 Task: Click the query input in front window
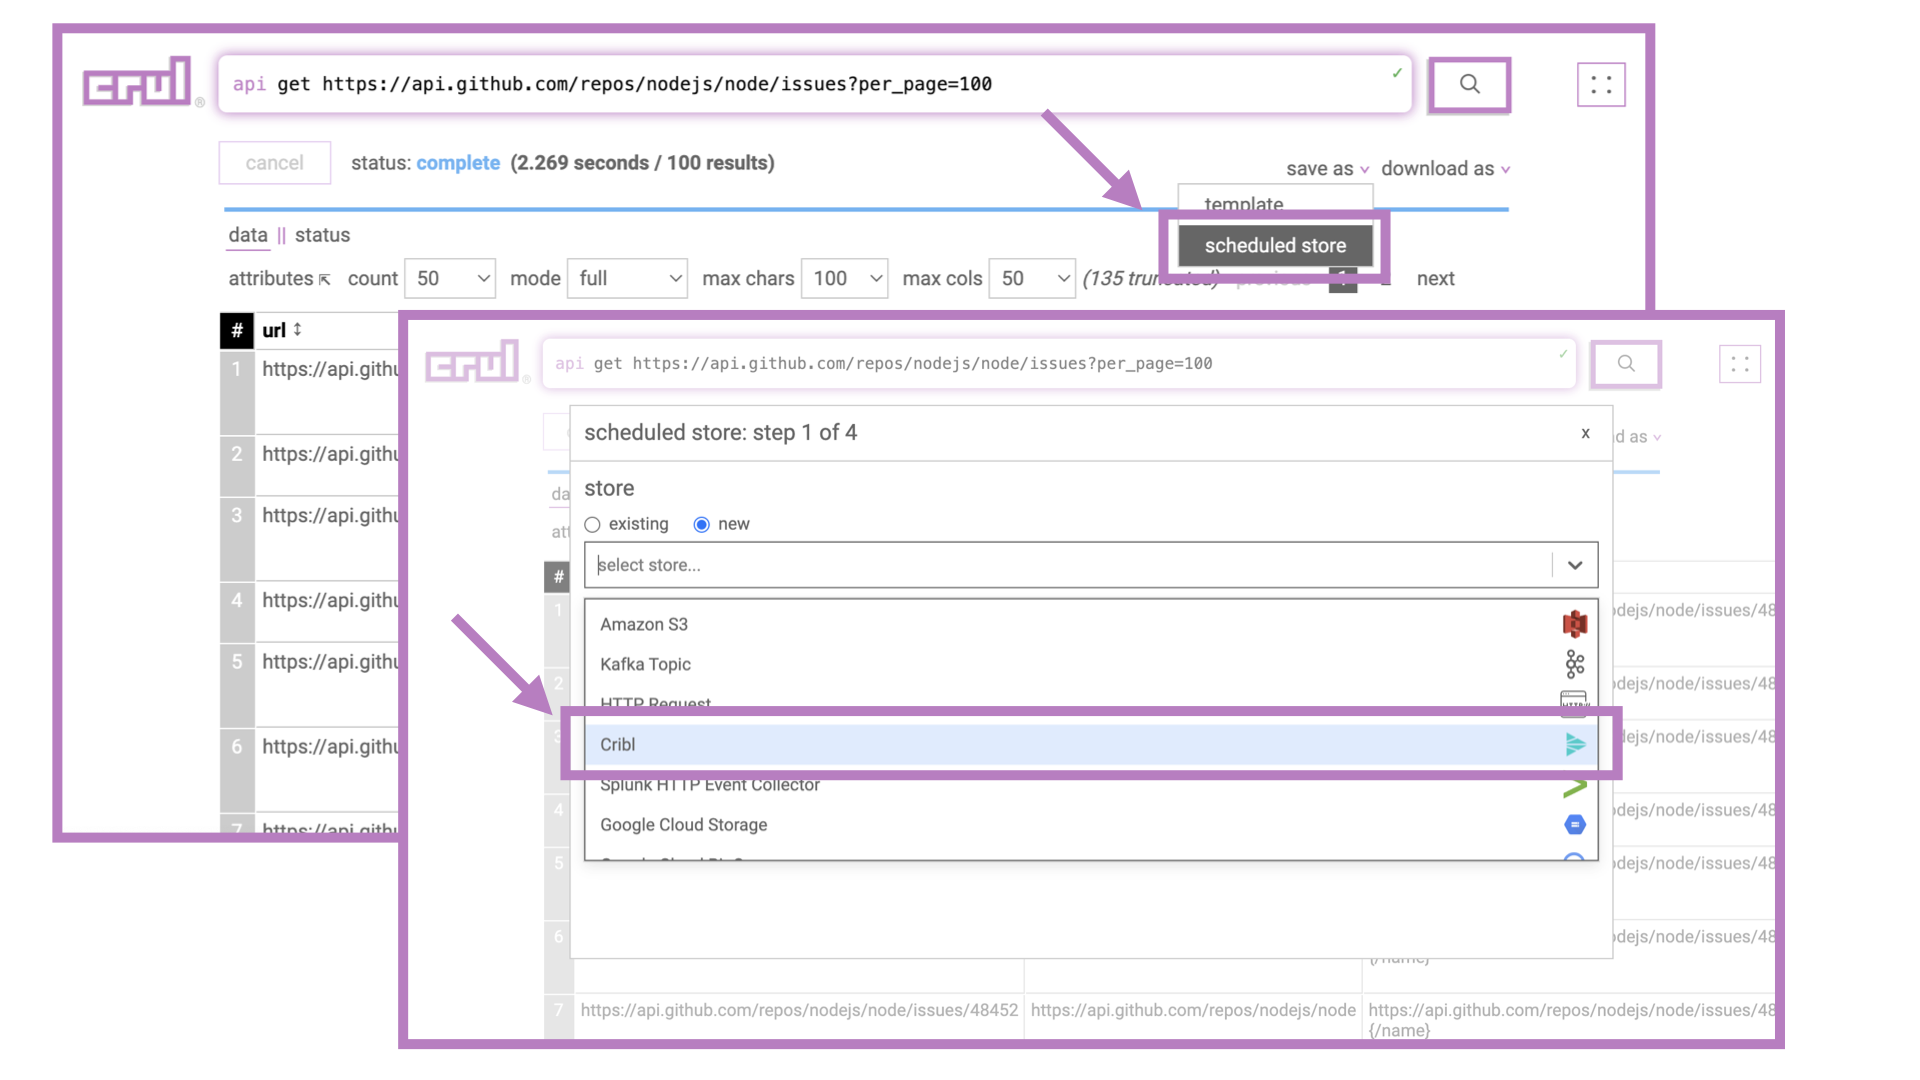[x=1059, y=364]
